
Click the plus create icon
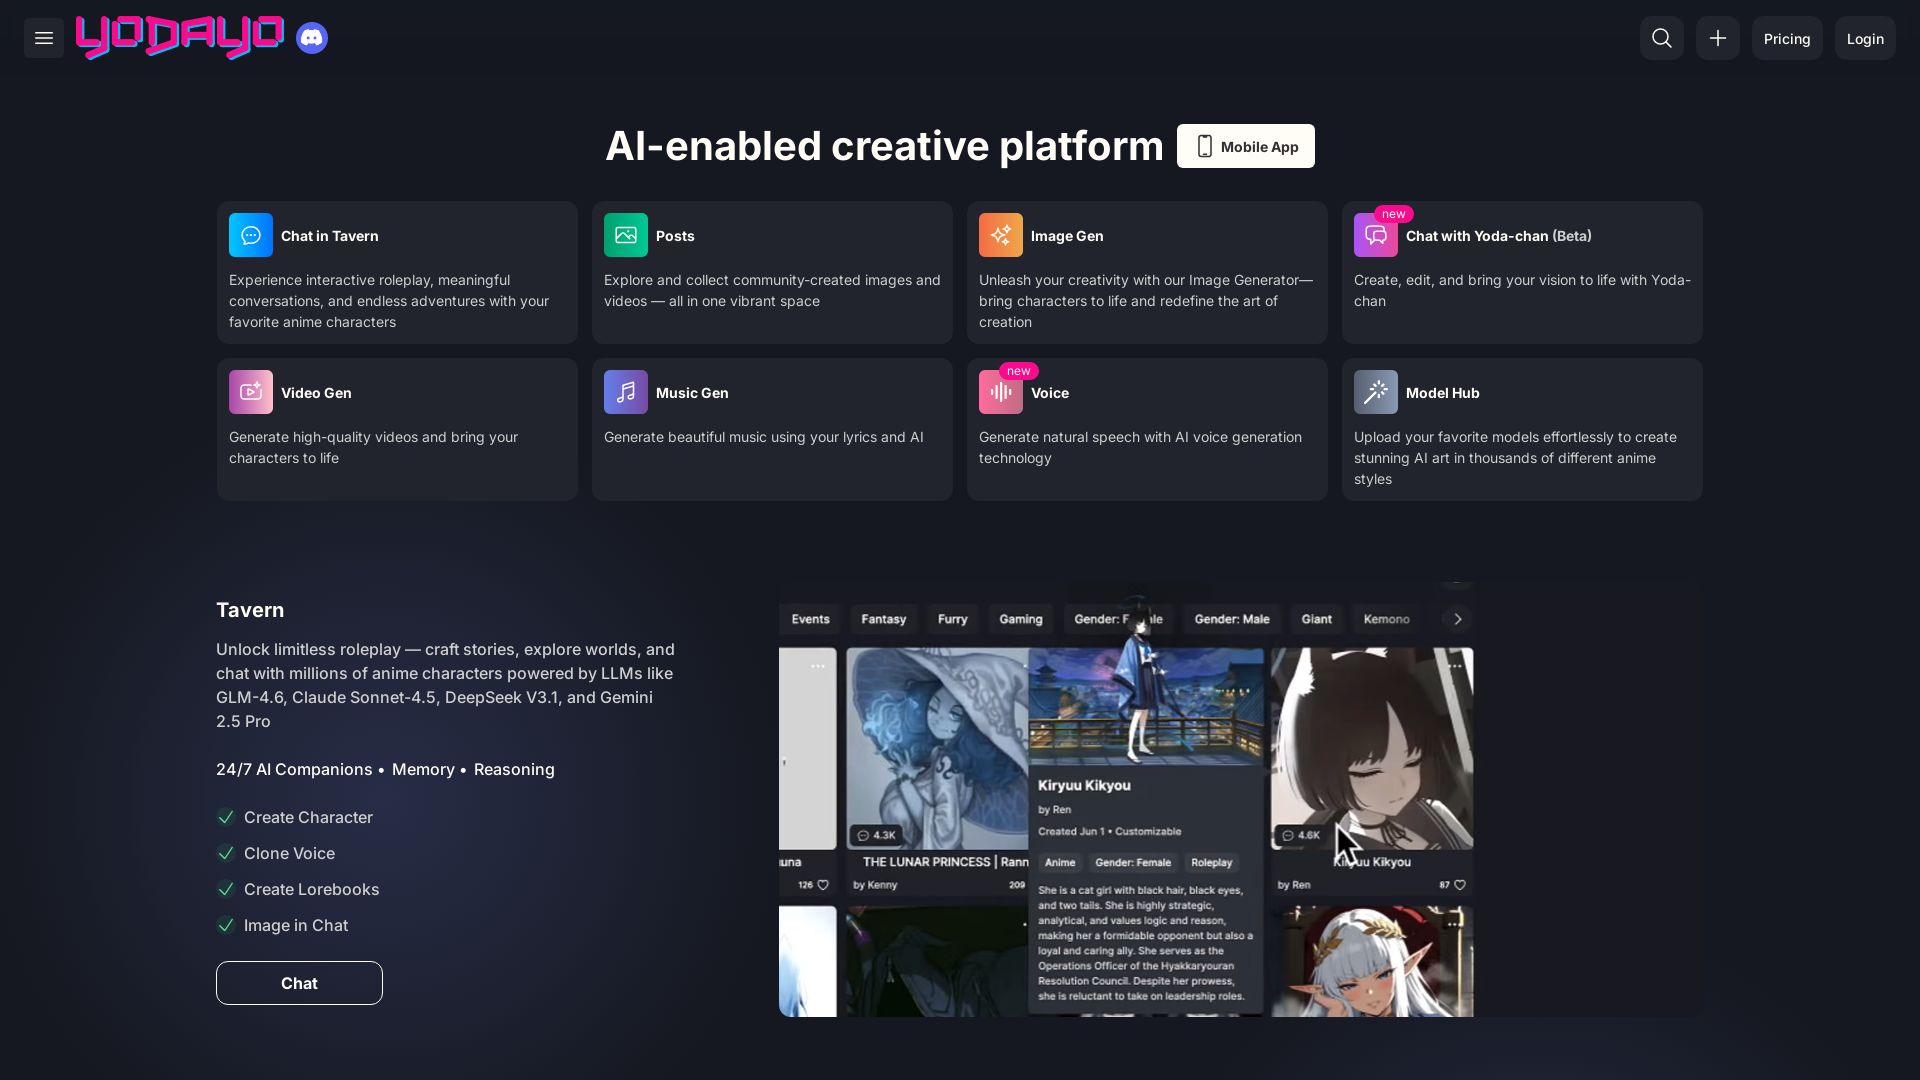click(x=1718, y=38)
